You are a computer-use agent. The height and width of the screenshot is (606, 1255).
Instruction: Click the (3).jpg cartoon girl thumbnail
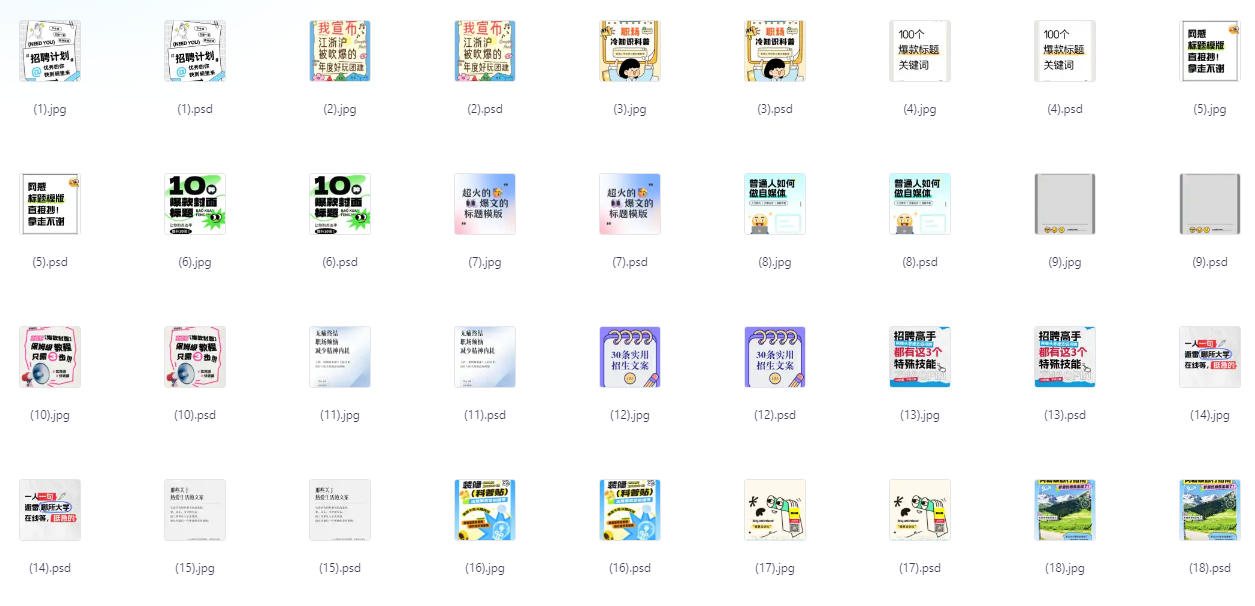630,51
